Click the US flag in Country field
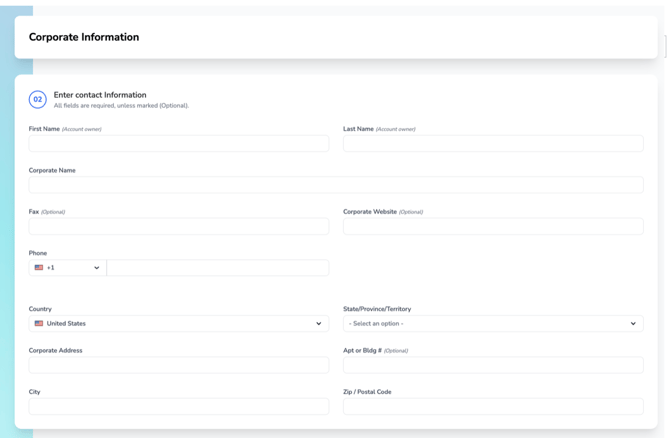Image resolution: width=670 pixels, height=438 pixels. click(39, 323)
